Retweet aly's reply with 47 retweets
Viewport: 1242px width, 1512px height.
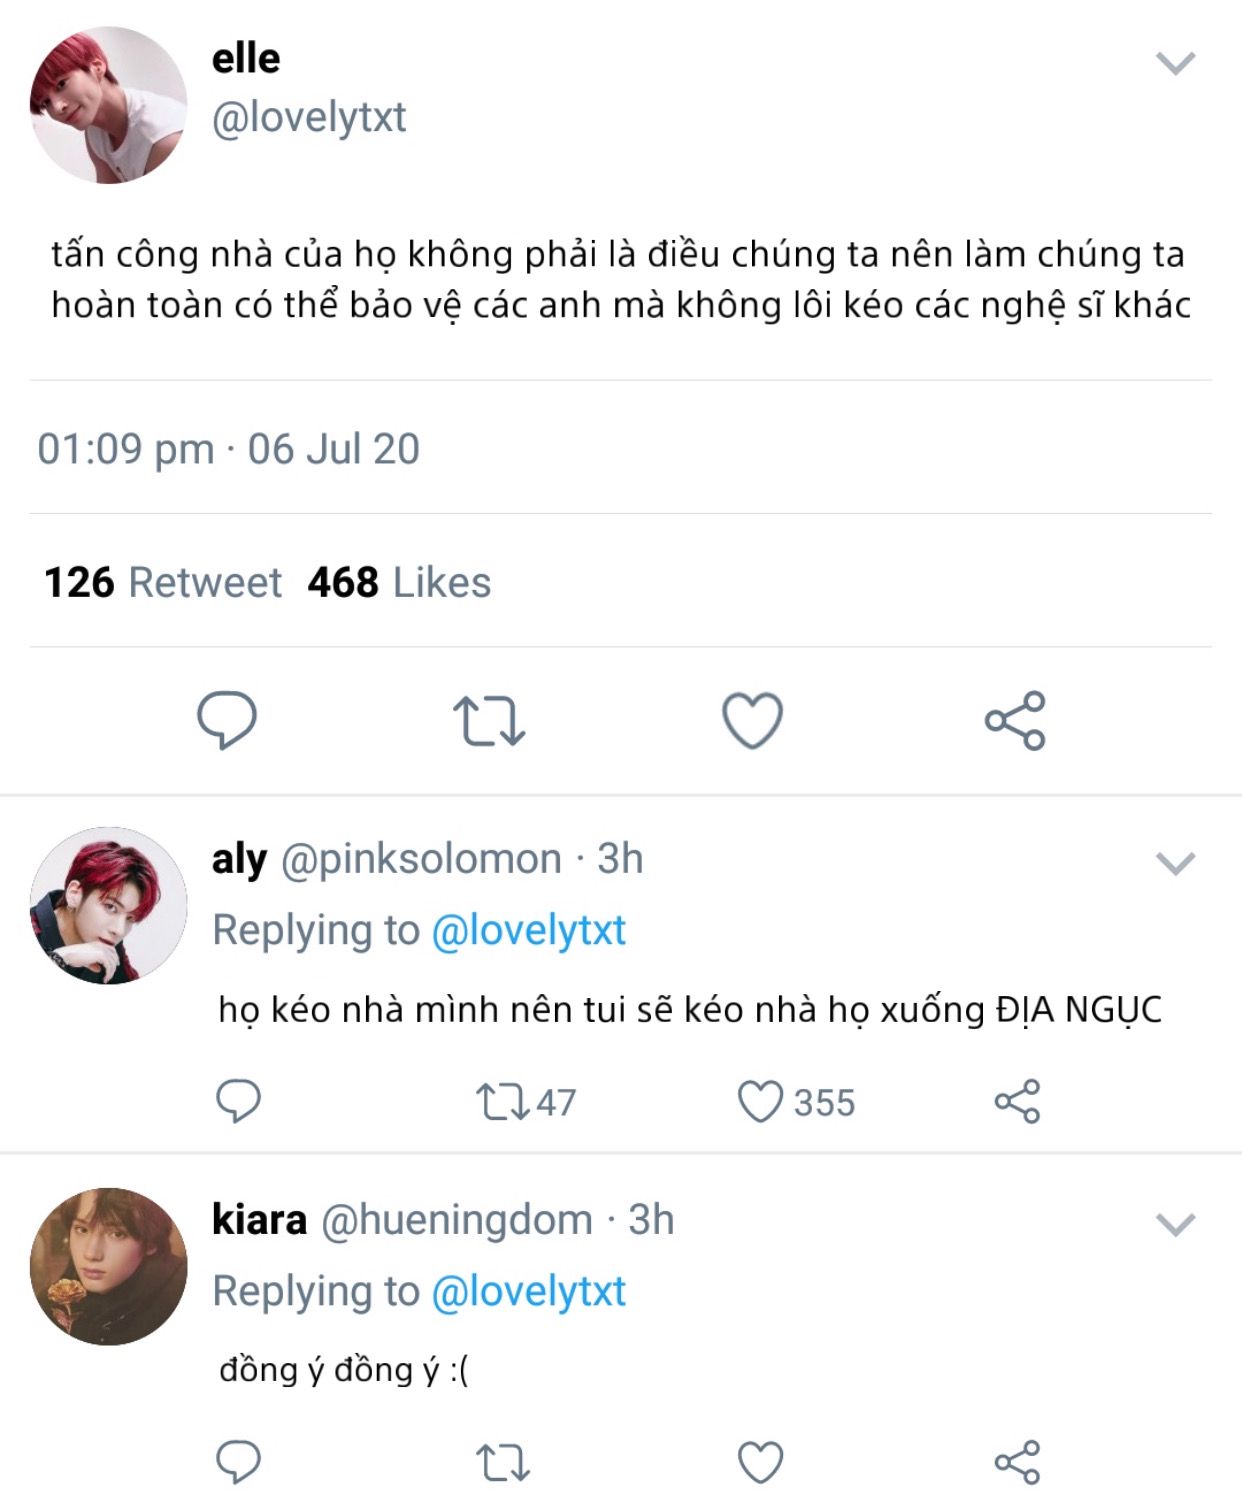526,1102
